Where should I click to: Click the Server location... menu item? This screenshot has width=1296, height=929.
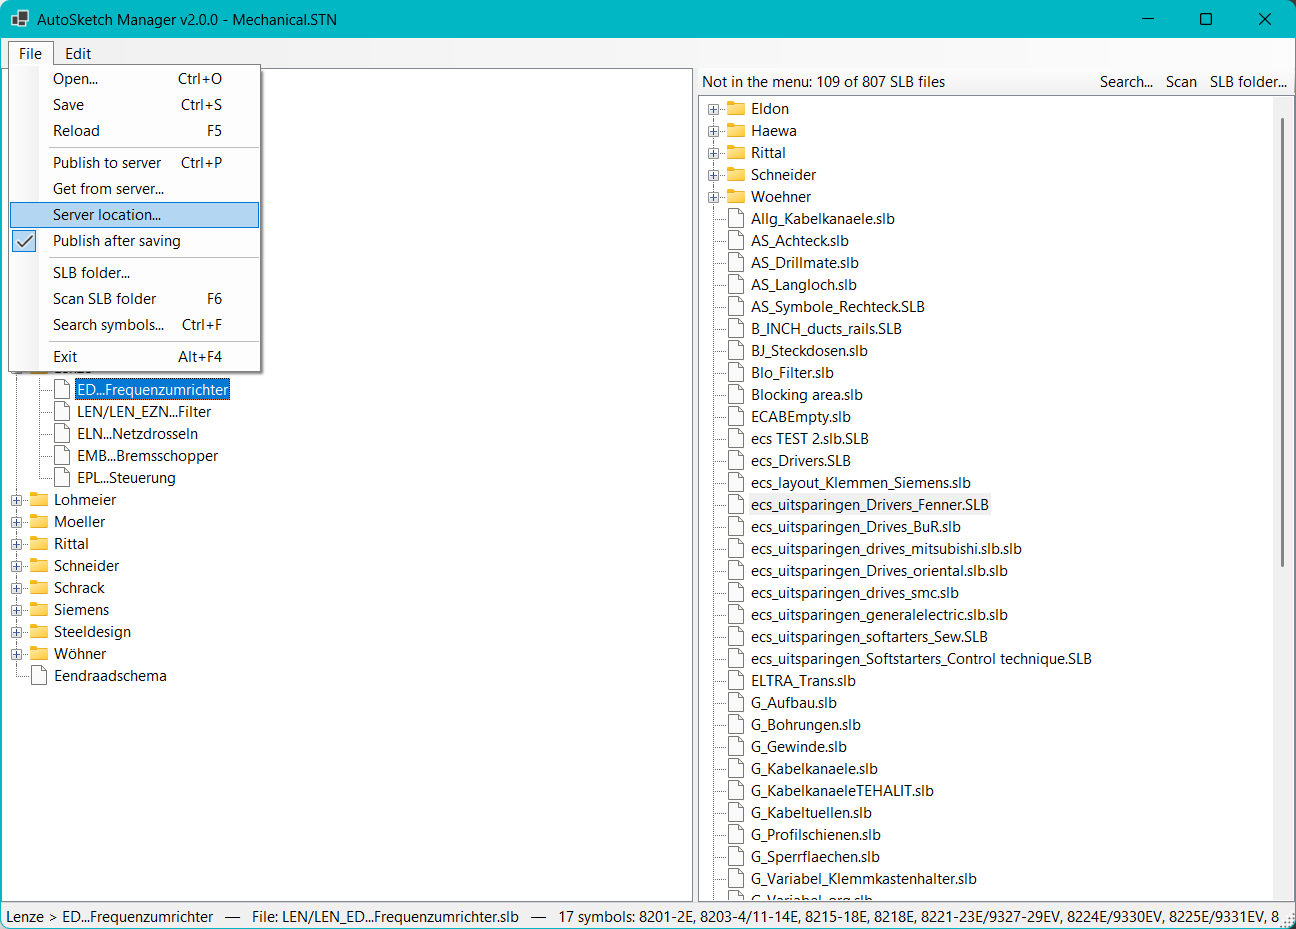pyautogui.click(x=135, y=215)
